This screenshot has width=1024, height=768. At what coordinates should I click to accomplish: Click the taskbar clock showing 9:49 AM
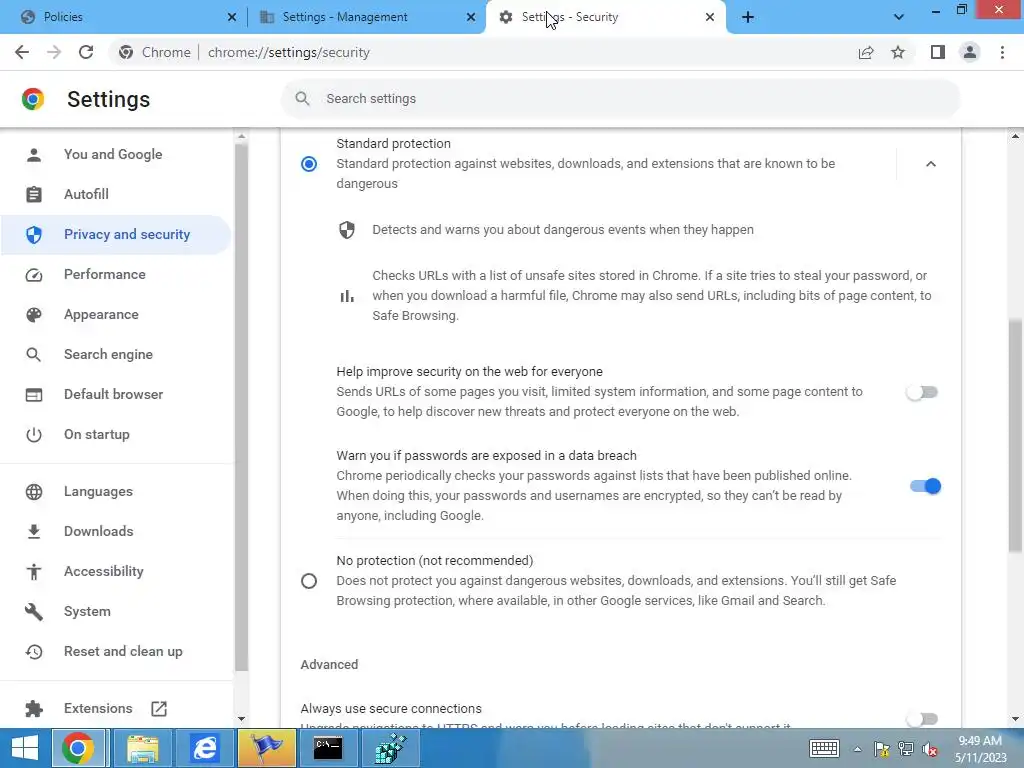pos(980,748)
